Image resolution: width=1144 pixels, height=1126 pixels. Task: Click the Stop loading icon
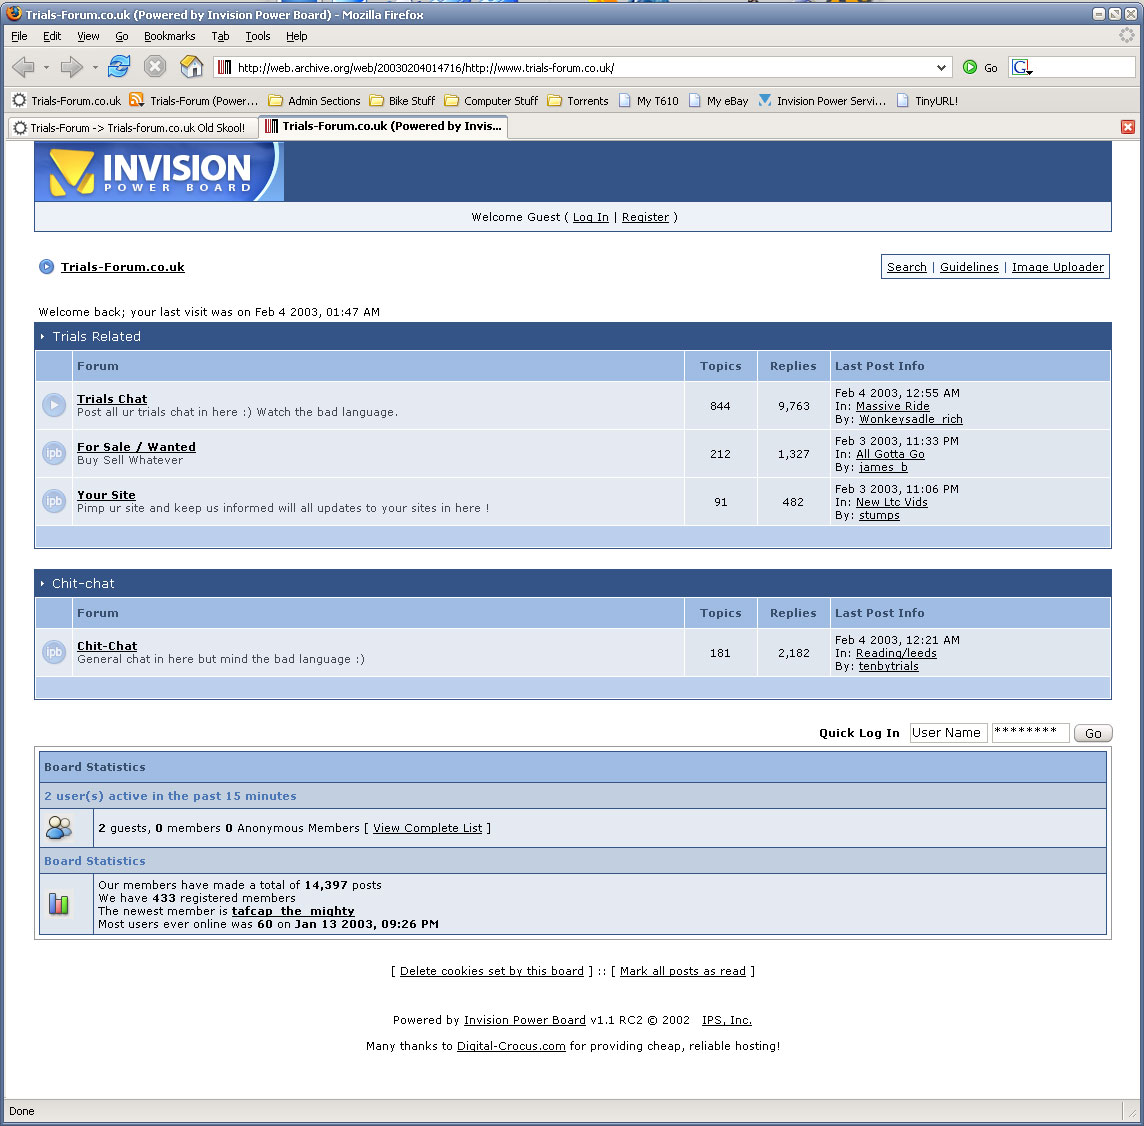click(x=155, y=67)
